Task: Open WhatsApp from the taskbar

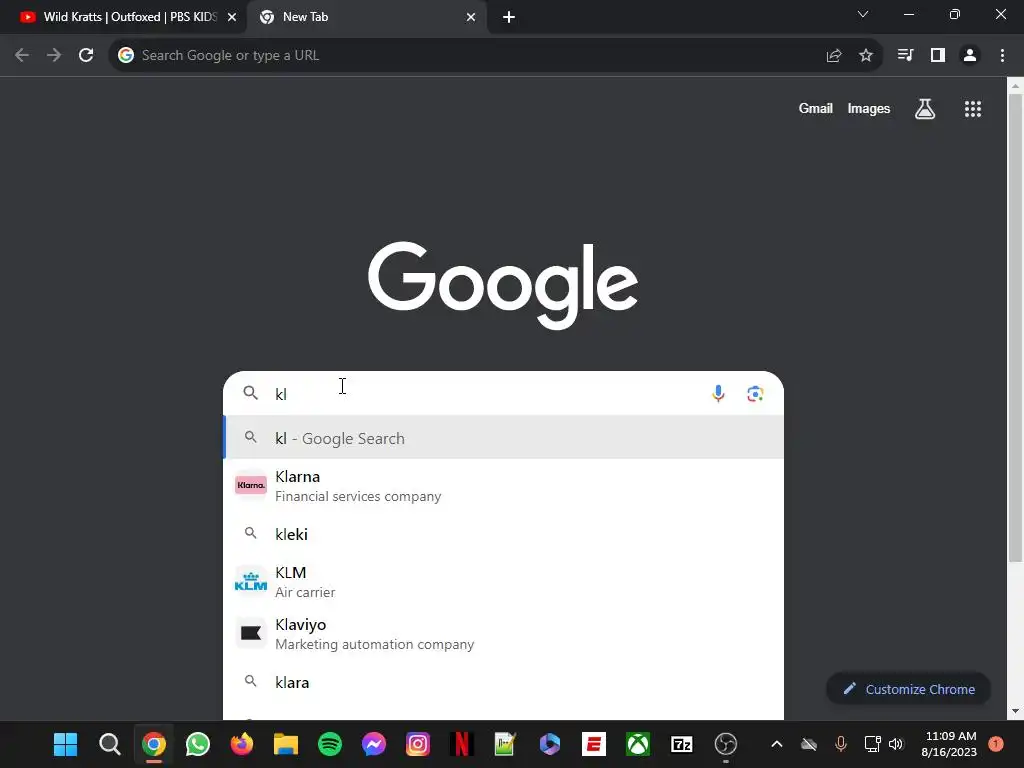Action: pyautogui.click(x=198, y=744)
